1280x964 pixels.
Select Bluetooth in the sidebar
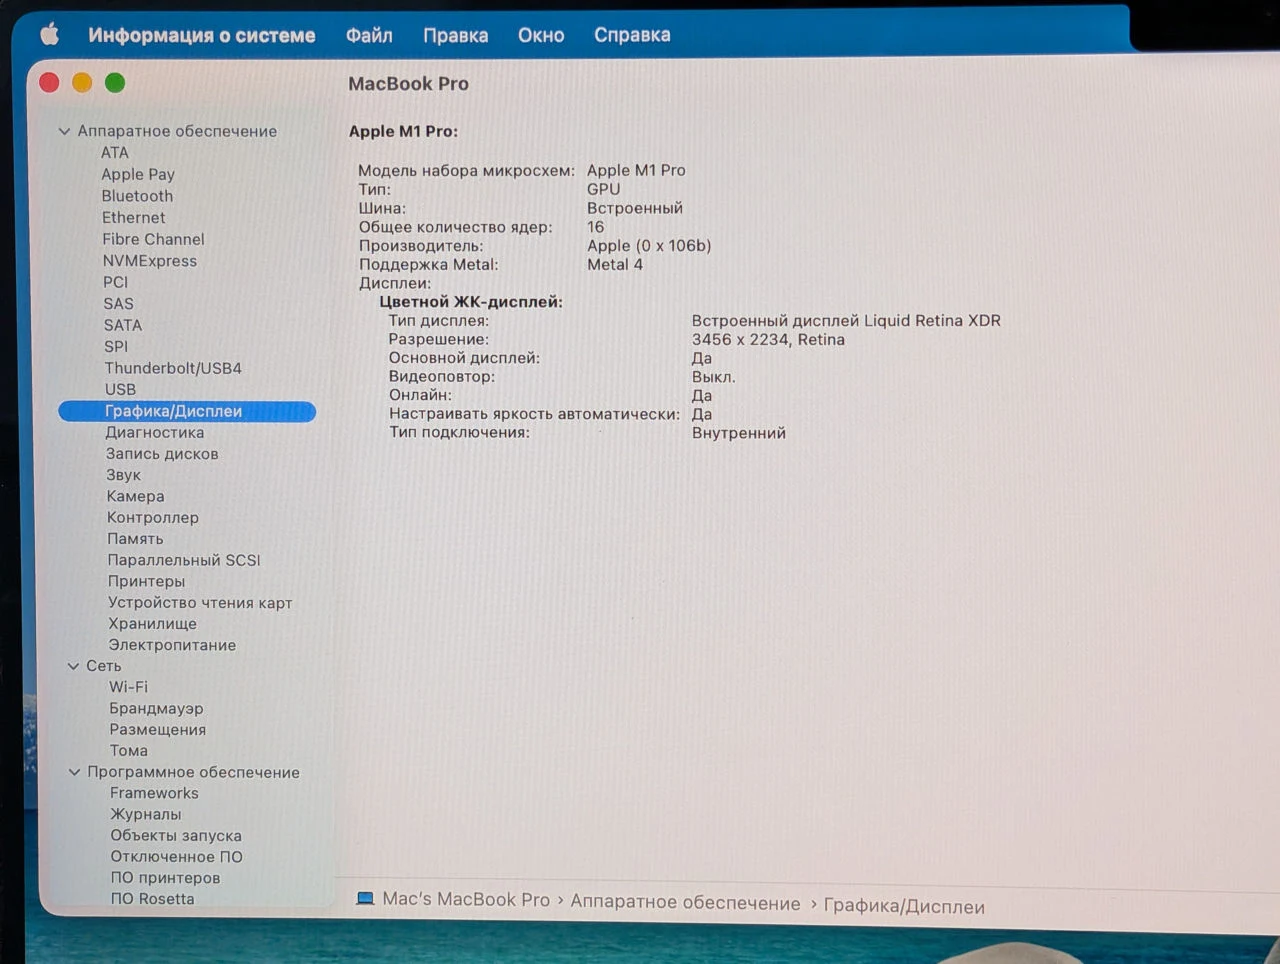coord(137,196)
